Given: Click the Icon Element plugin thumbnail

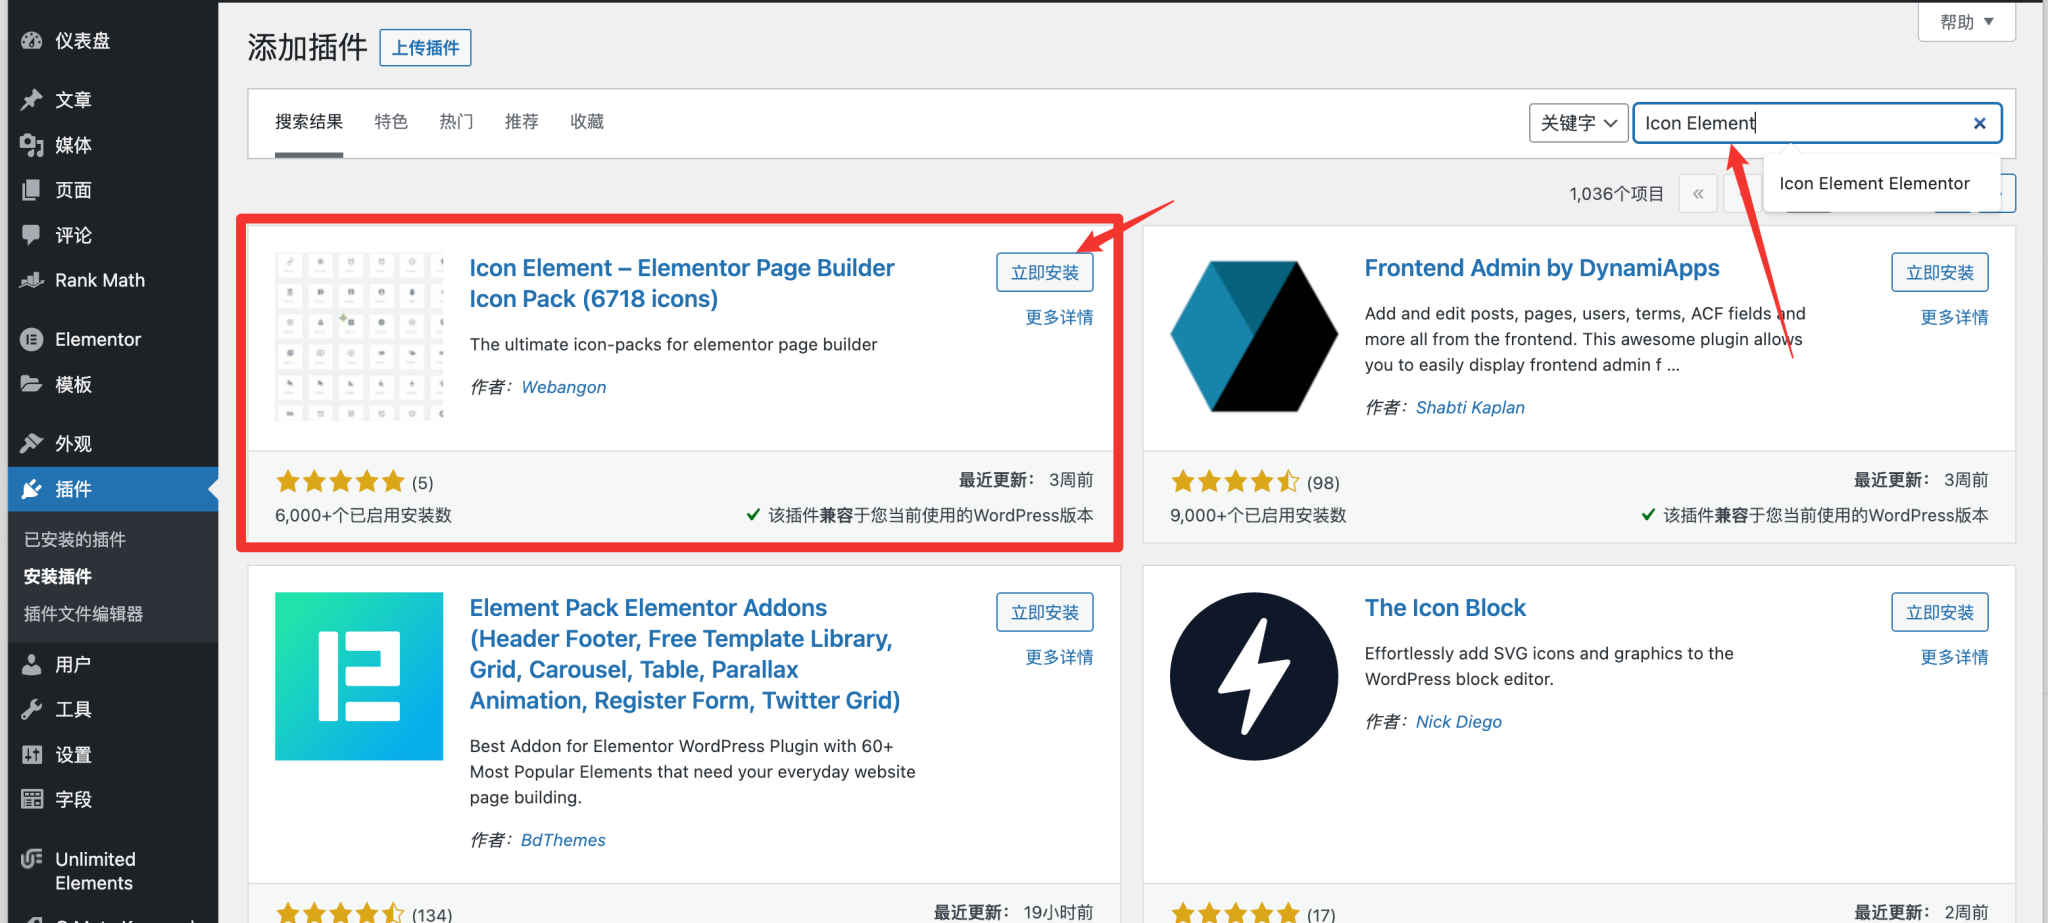Looking at the screenshot, I should tap(359, 336).
